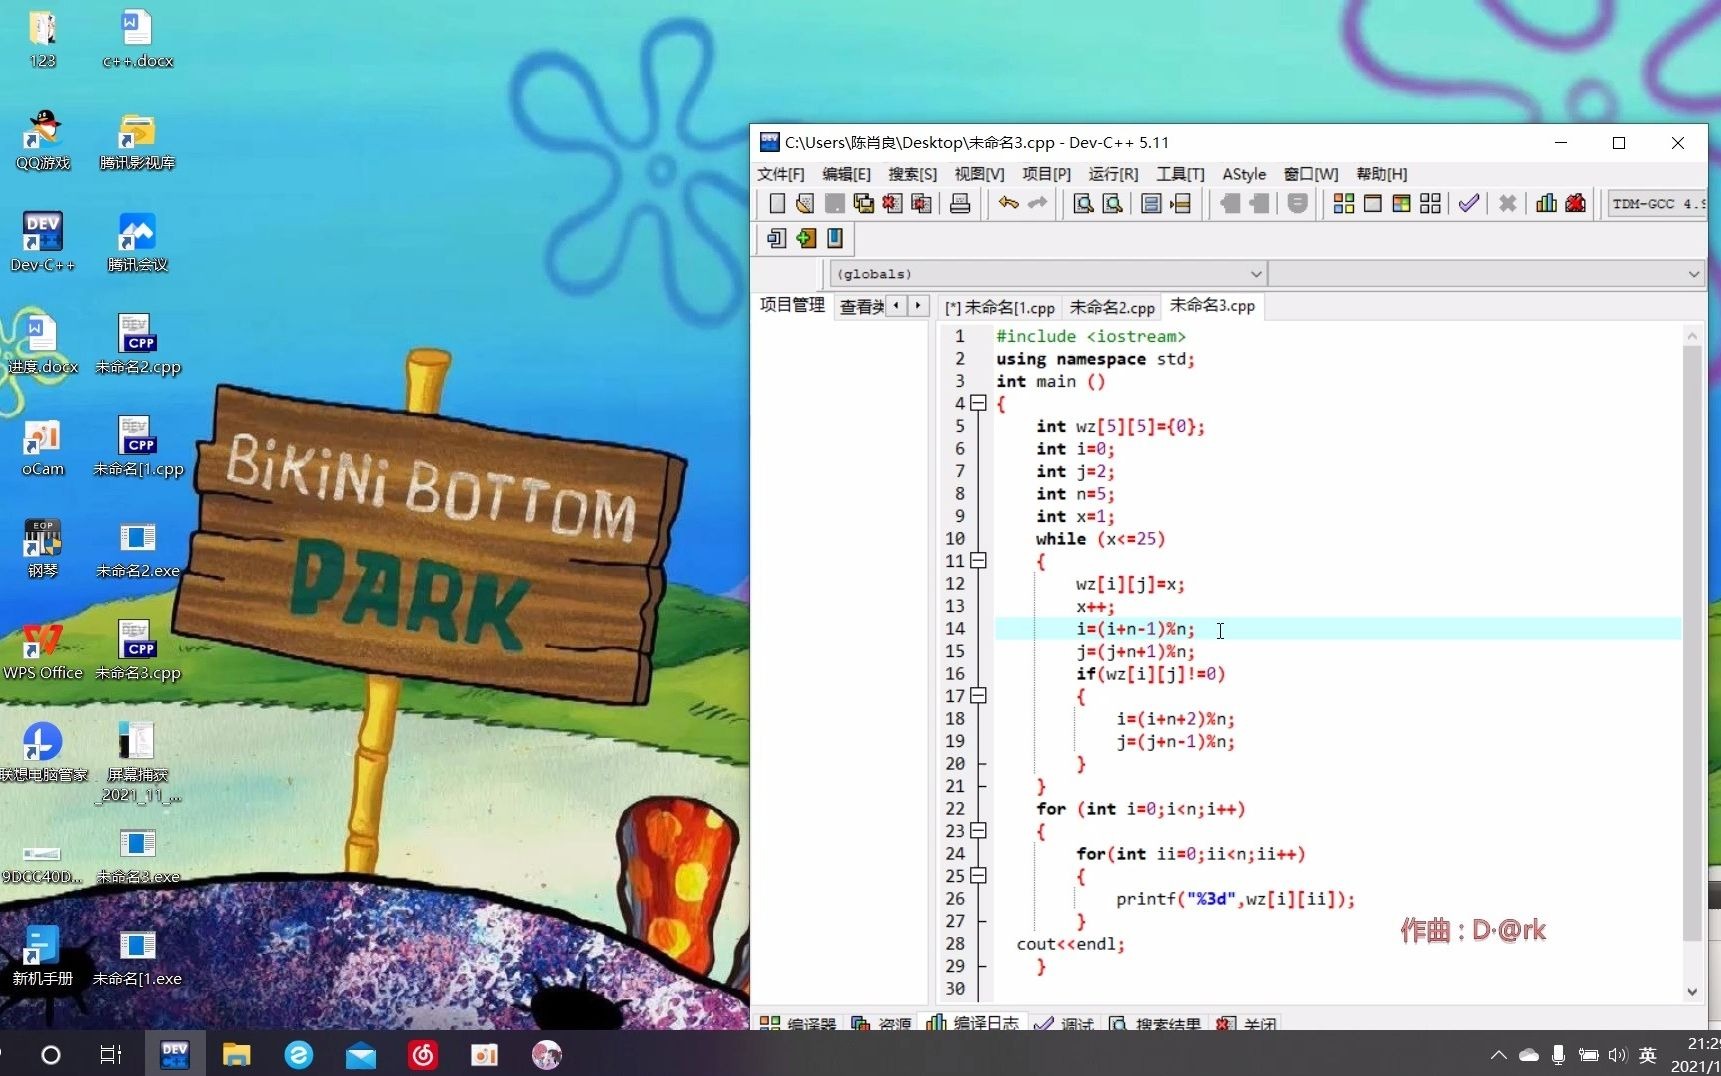Screen dimensions: 1721x1076
Task: Switch to the [*] 未命名[1.cpp editor tab
Action: [x=1000, y=308]
